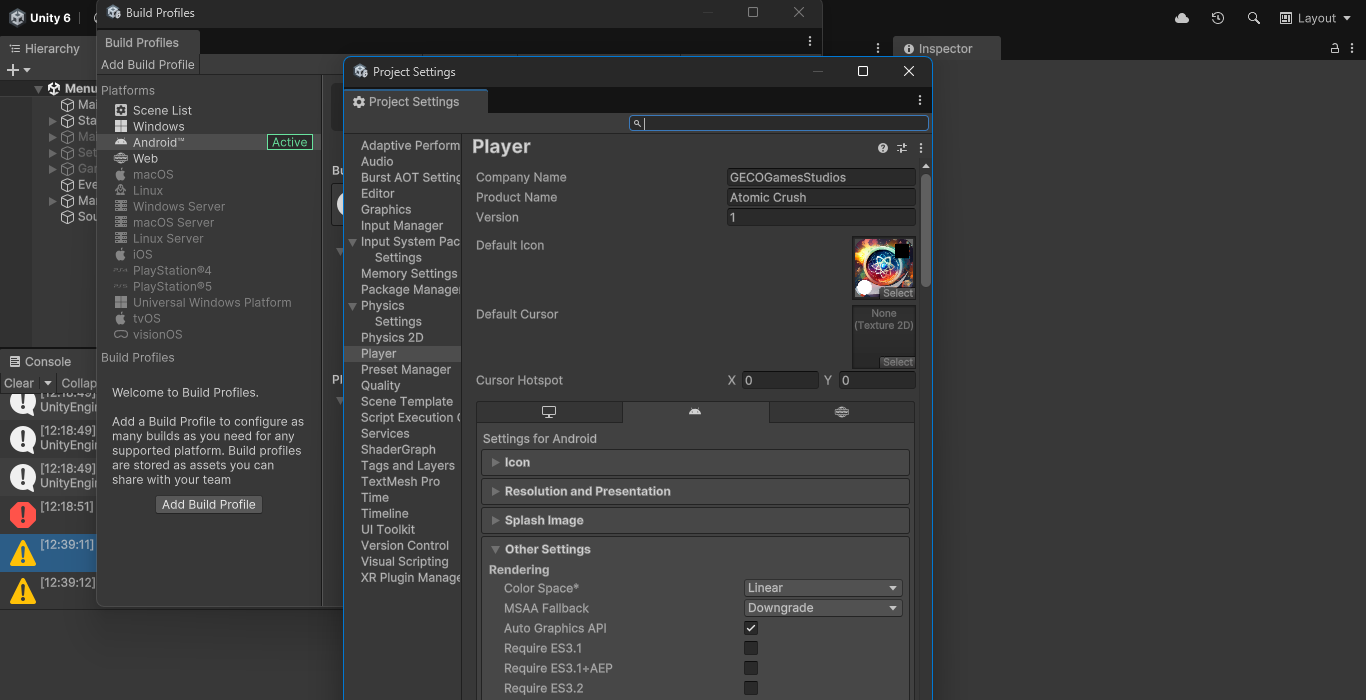Open Physics 2D settings category
The width and height of the screenshot is (1366, 700).
[392, 337]
